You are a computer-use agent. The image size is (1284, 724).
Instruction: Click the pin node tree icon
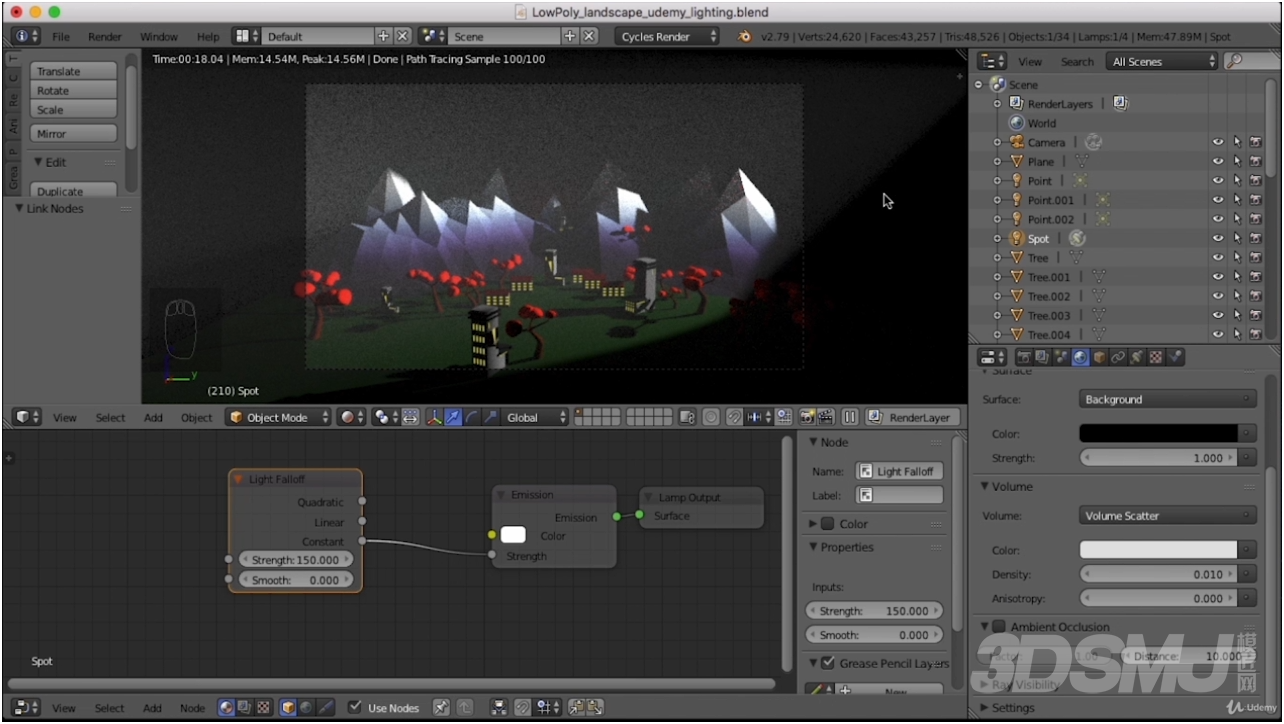(x=440, y=708)
